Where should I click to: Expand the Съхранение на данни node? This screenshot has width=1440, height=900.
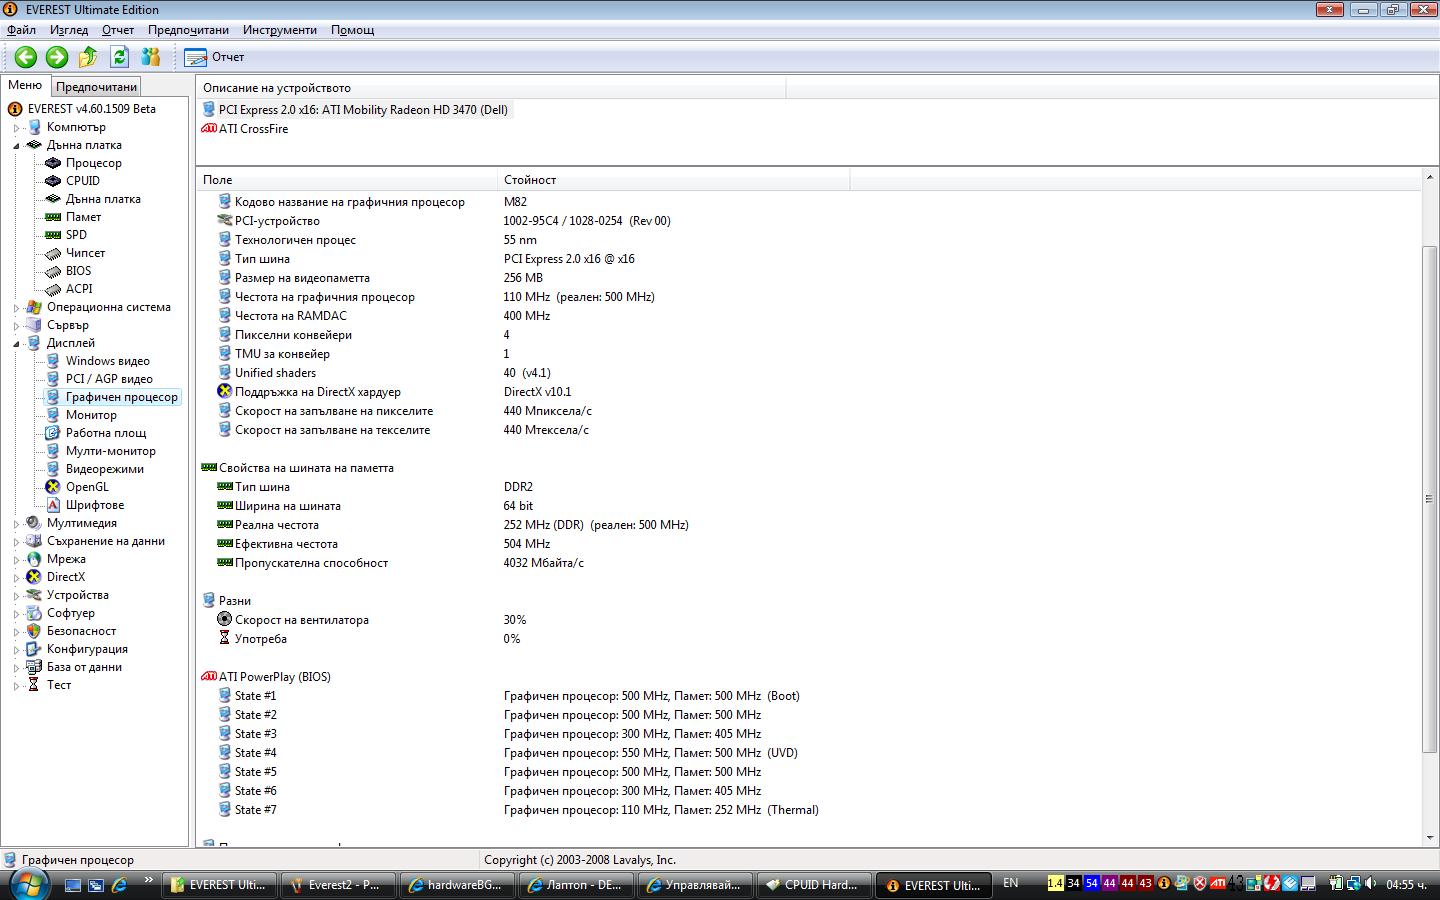click(17, 542)
